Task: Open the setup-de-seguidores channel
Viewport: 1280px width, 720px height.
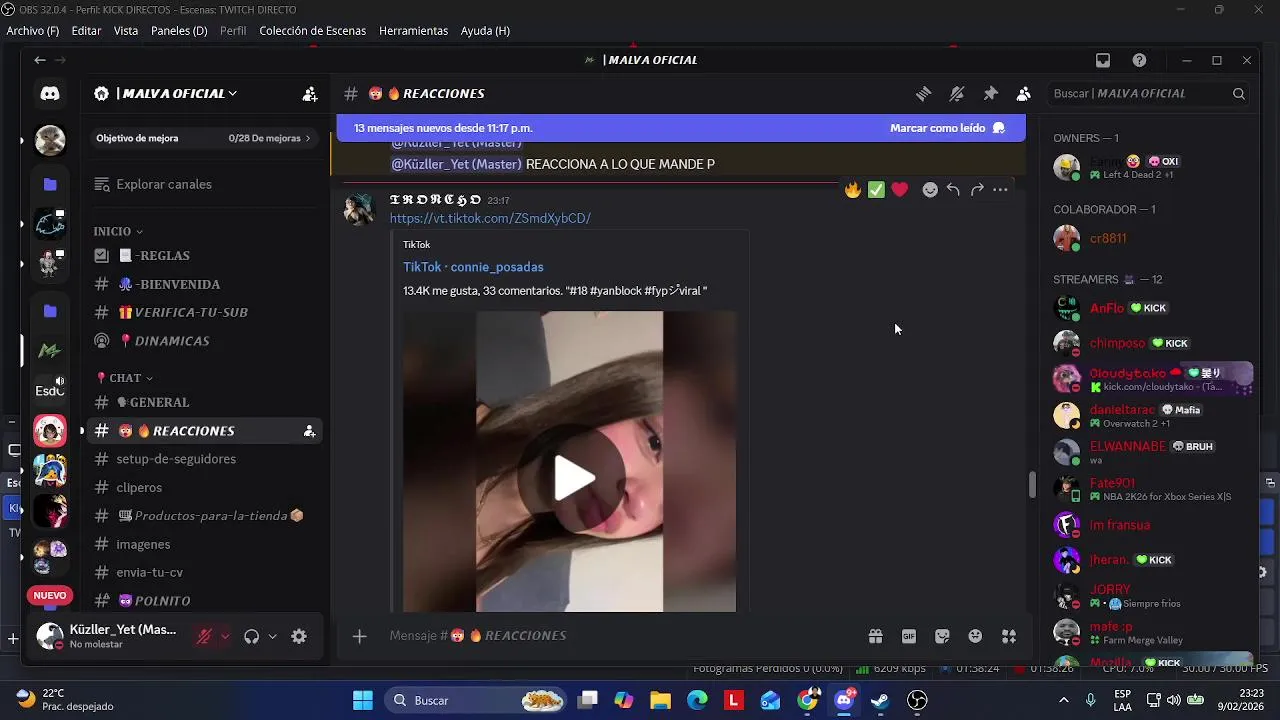Action: click(x=205, y=459)
